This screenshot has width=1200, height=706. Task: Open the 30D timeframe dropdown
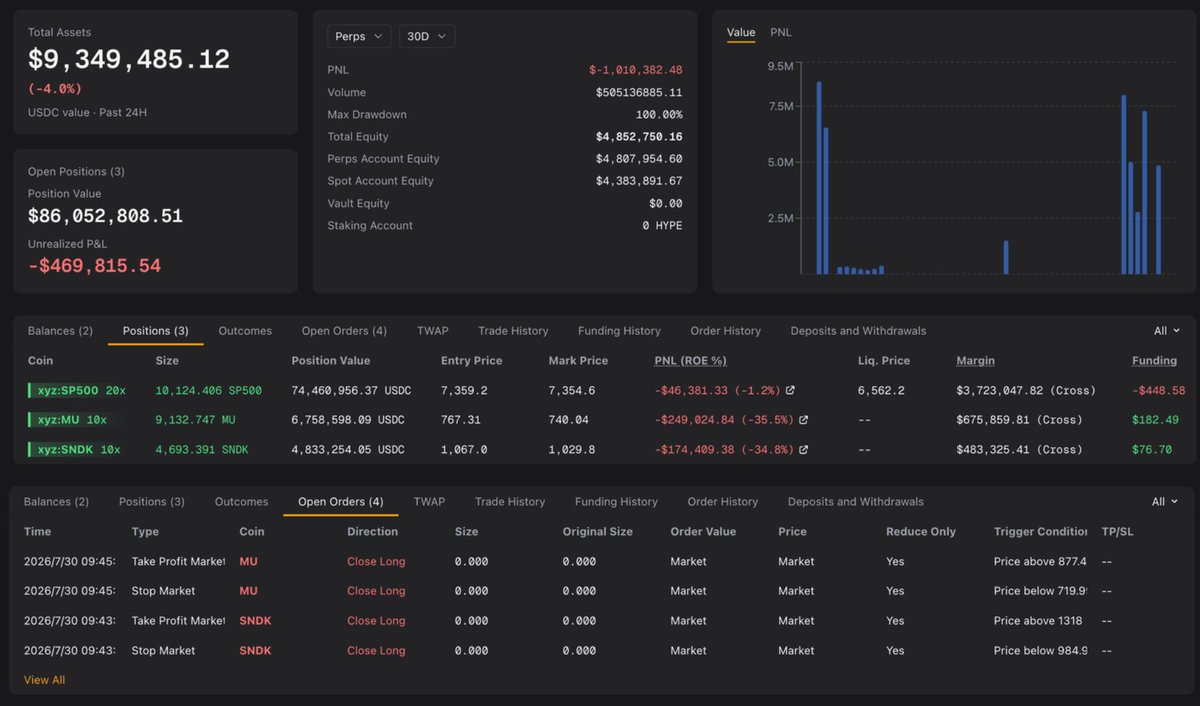[x=427, y=36]
